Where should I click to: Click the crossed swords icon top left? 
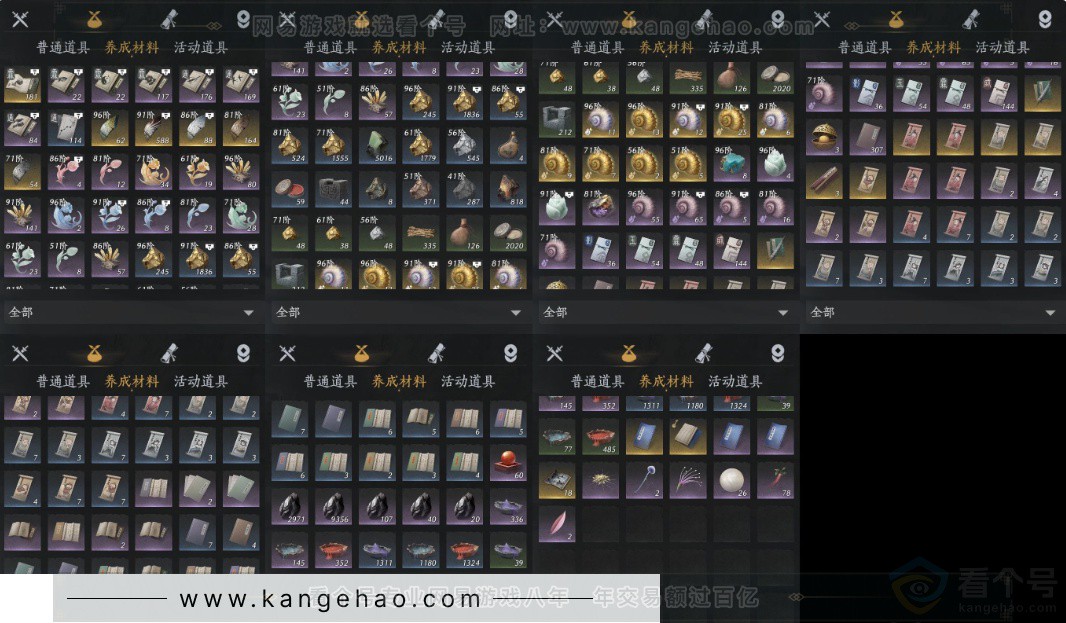coord(18,17)
